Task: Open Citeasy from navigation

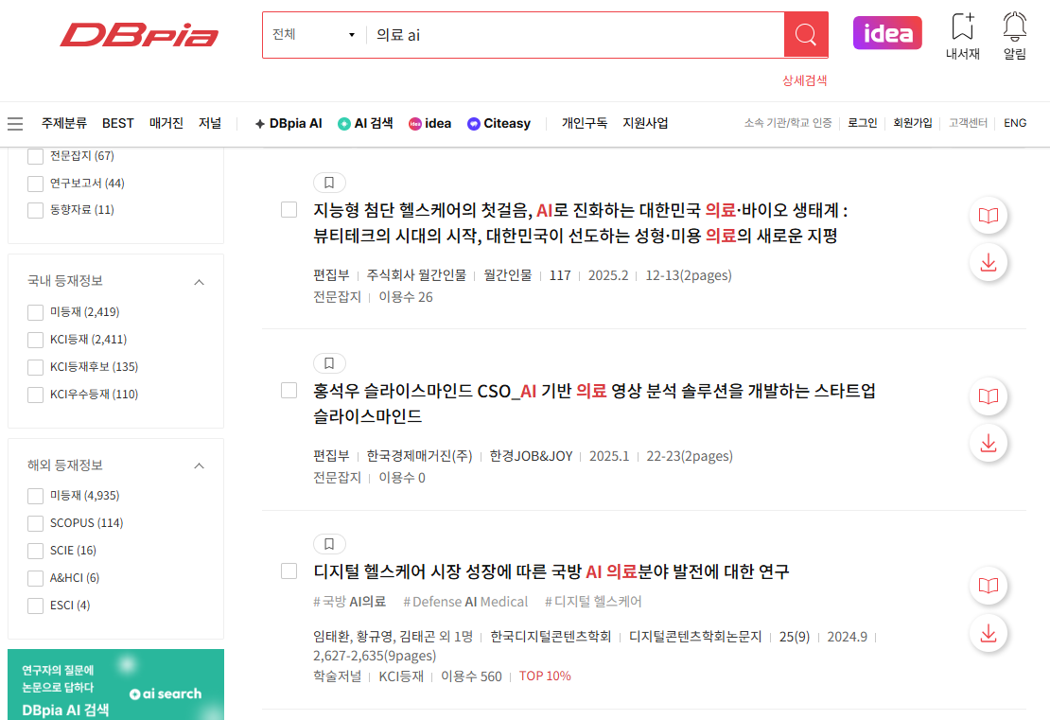Action: point(499,123)
